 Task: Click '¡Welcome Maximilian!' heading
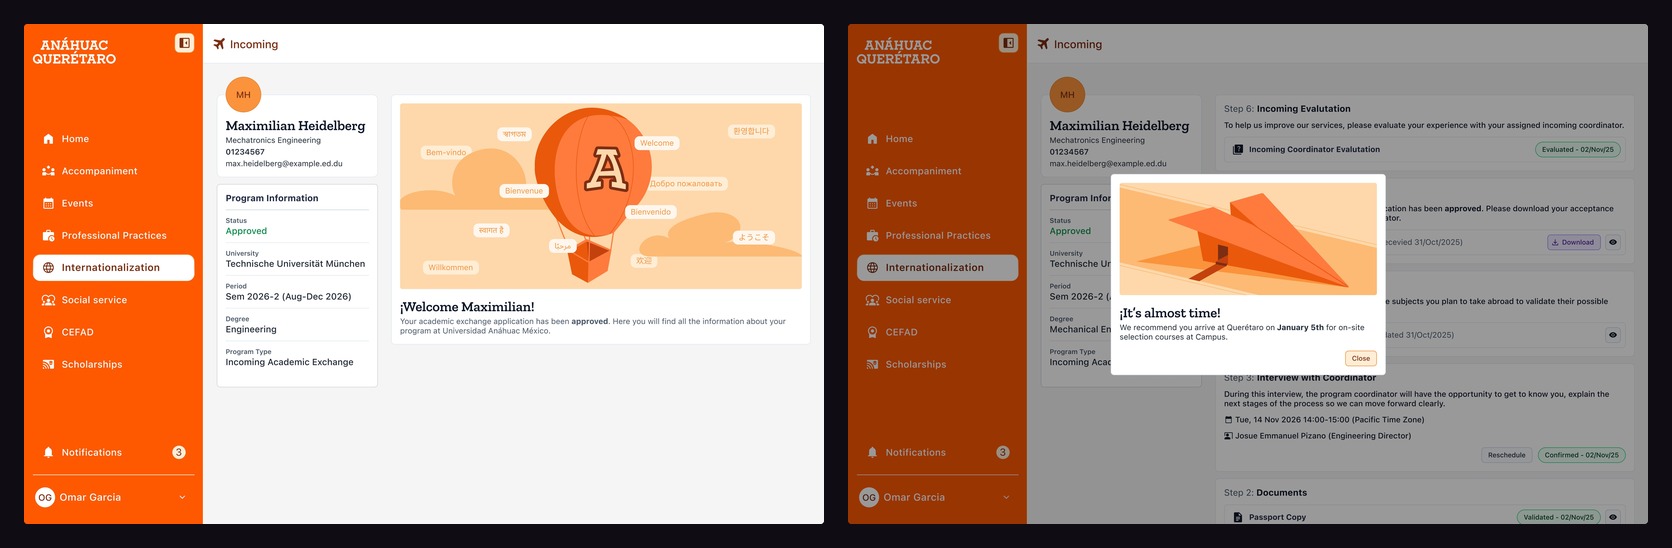tap(467, 307)
